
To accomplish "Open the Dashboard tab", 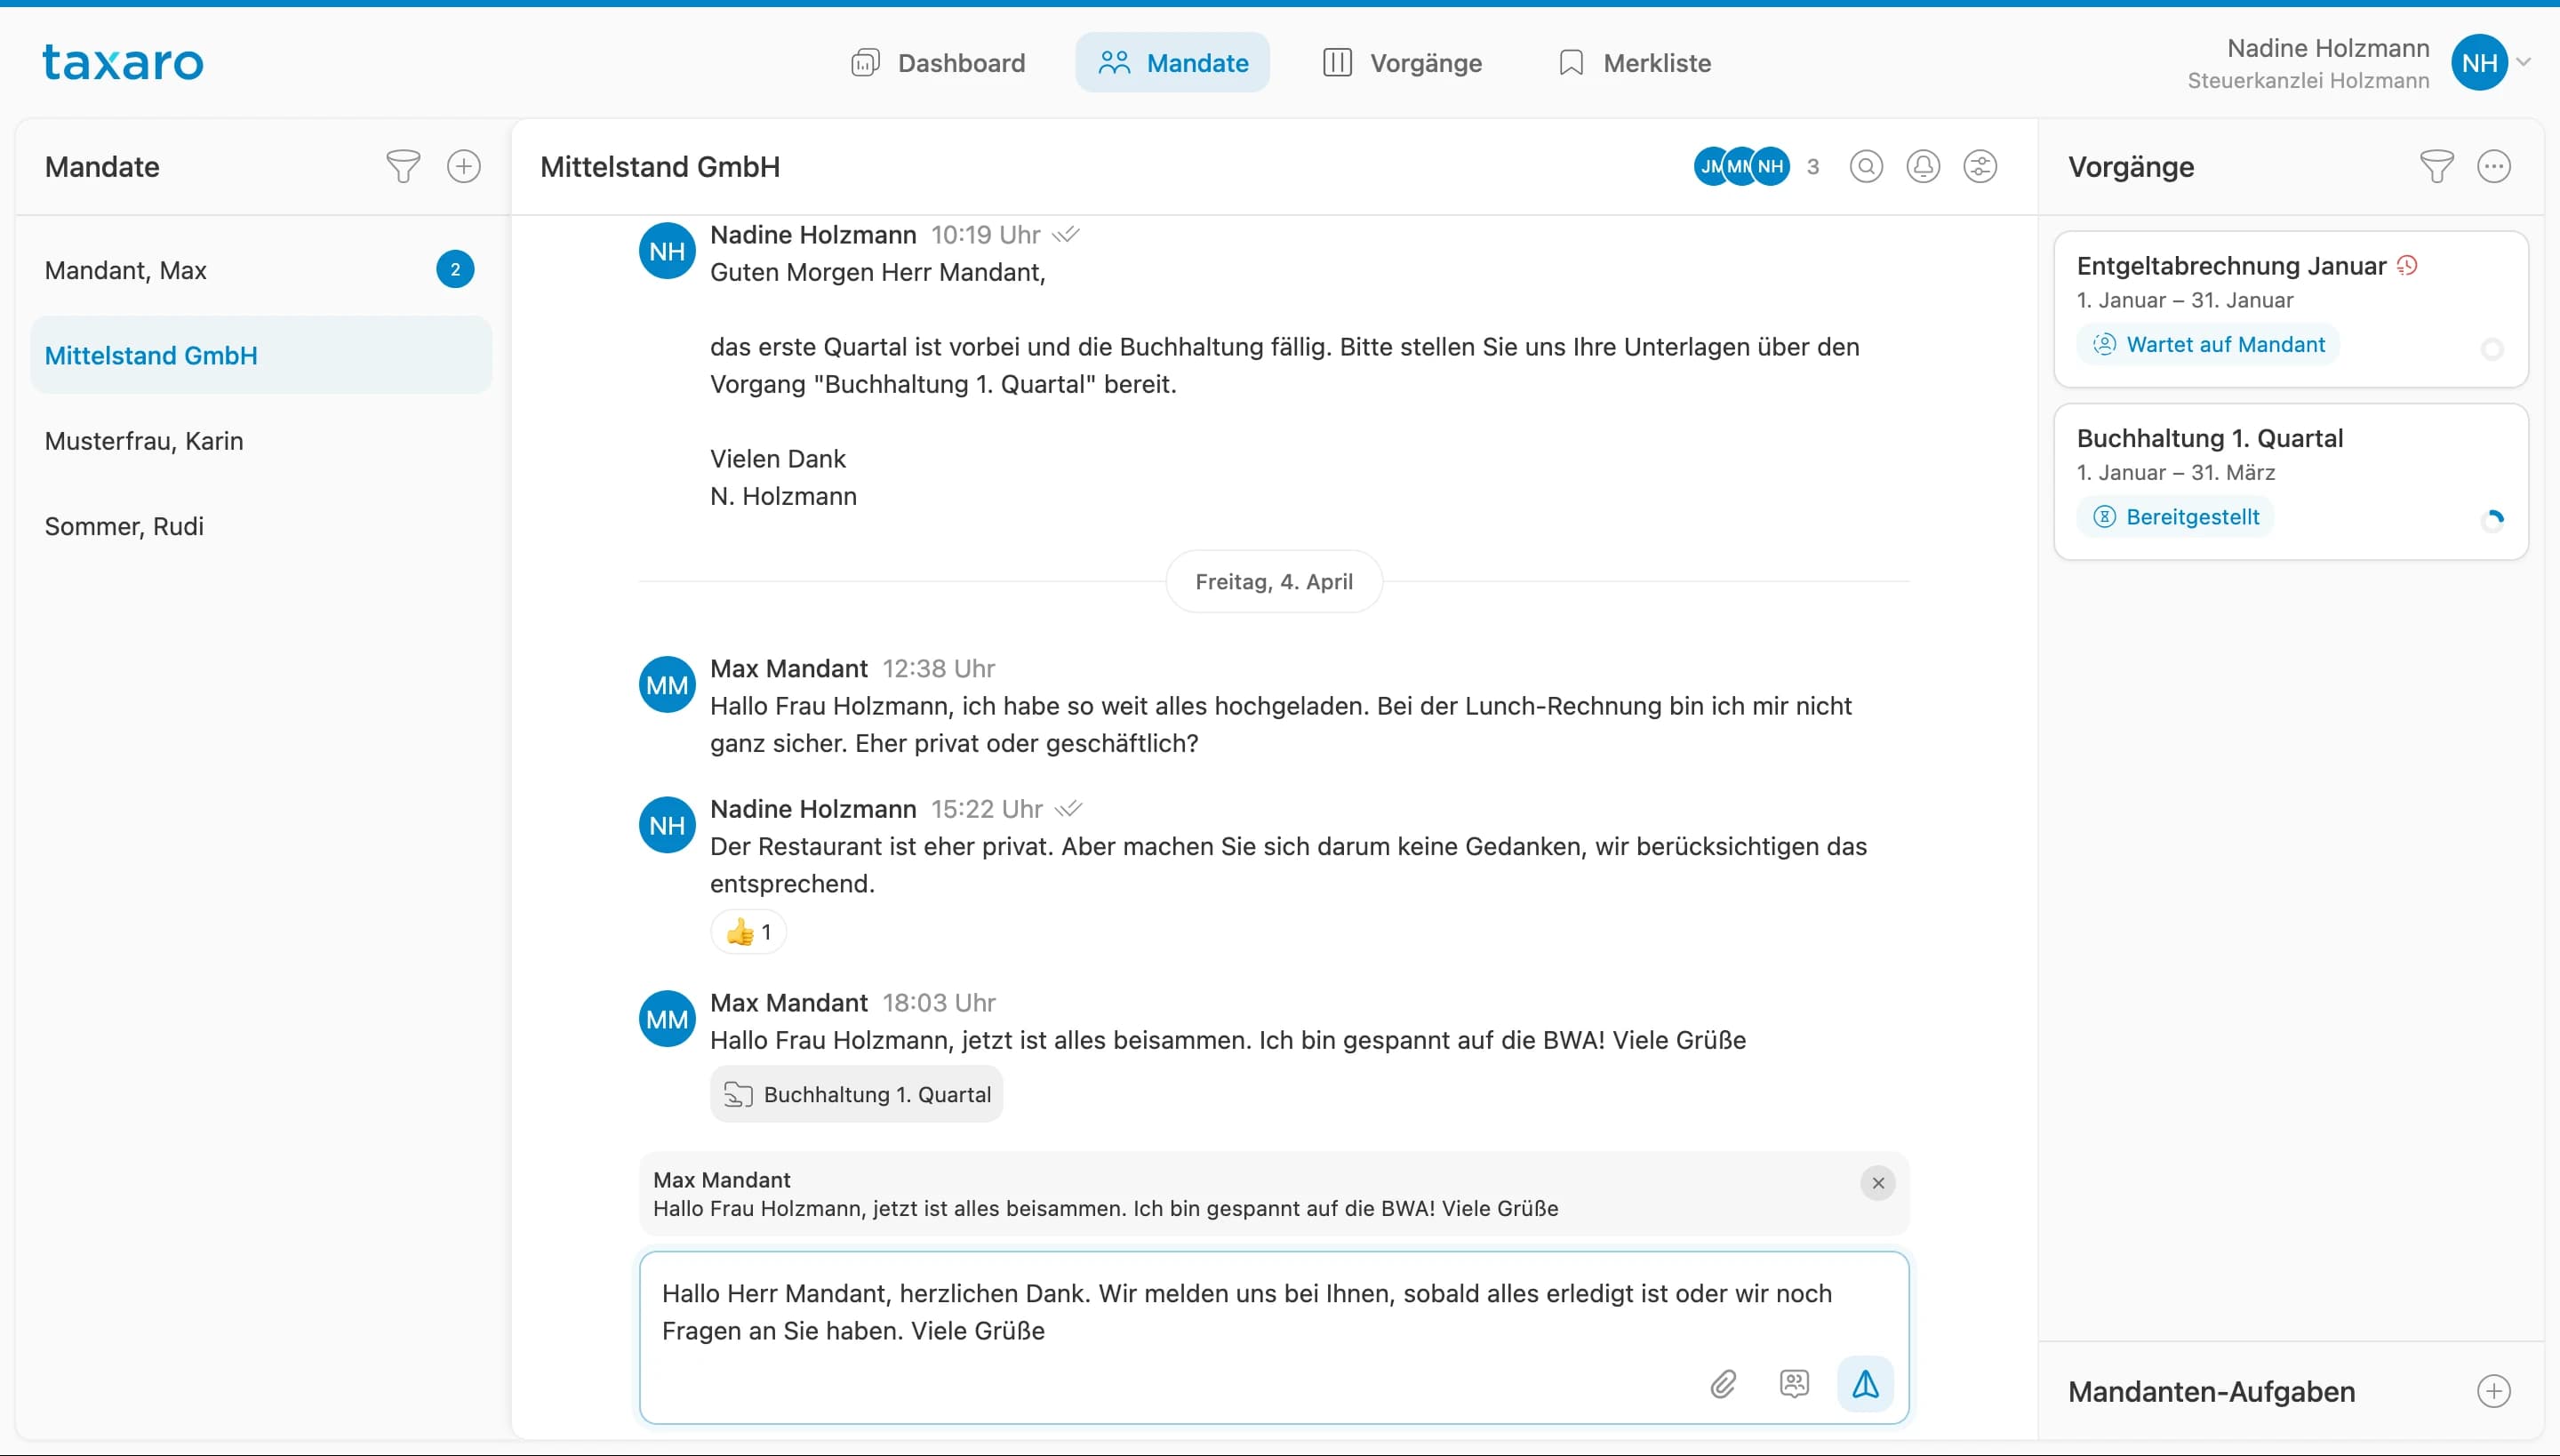I will tap(938, 63).
